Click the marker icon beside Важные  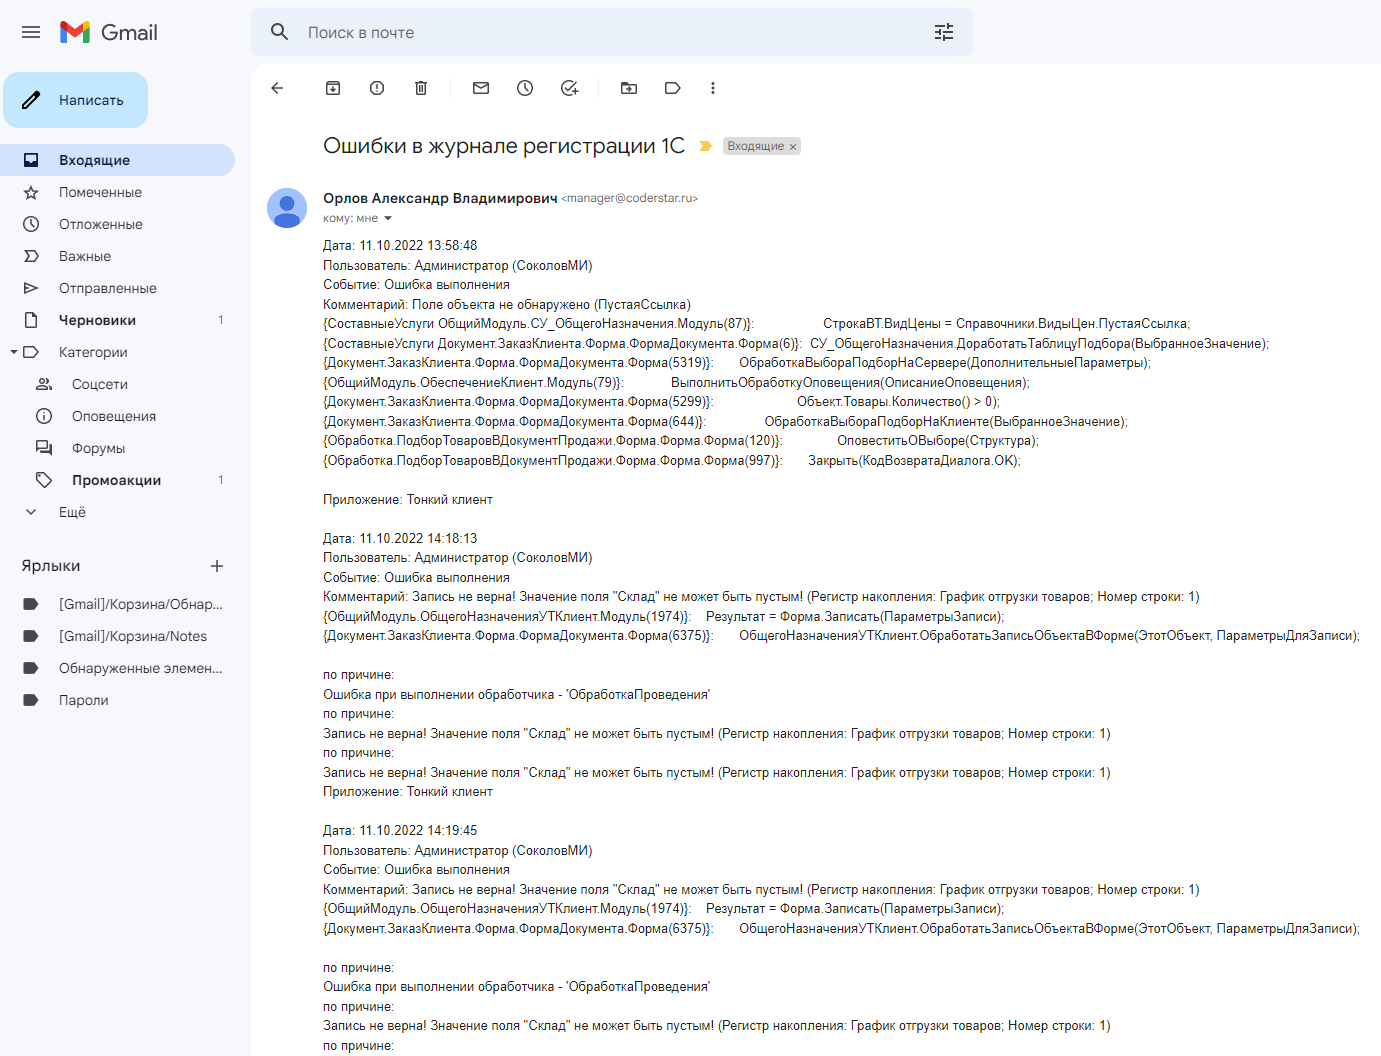point(31,256)
